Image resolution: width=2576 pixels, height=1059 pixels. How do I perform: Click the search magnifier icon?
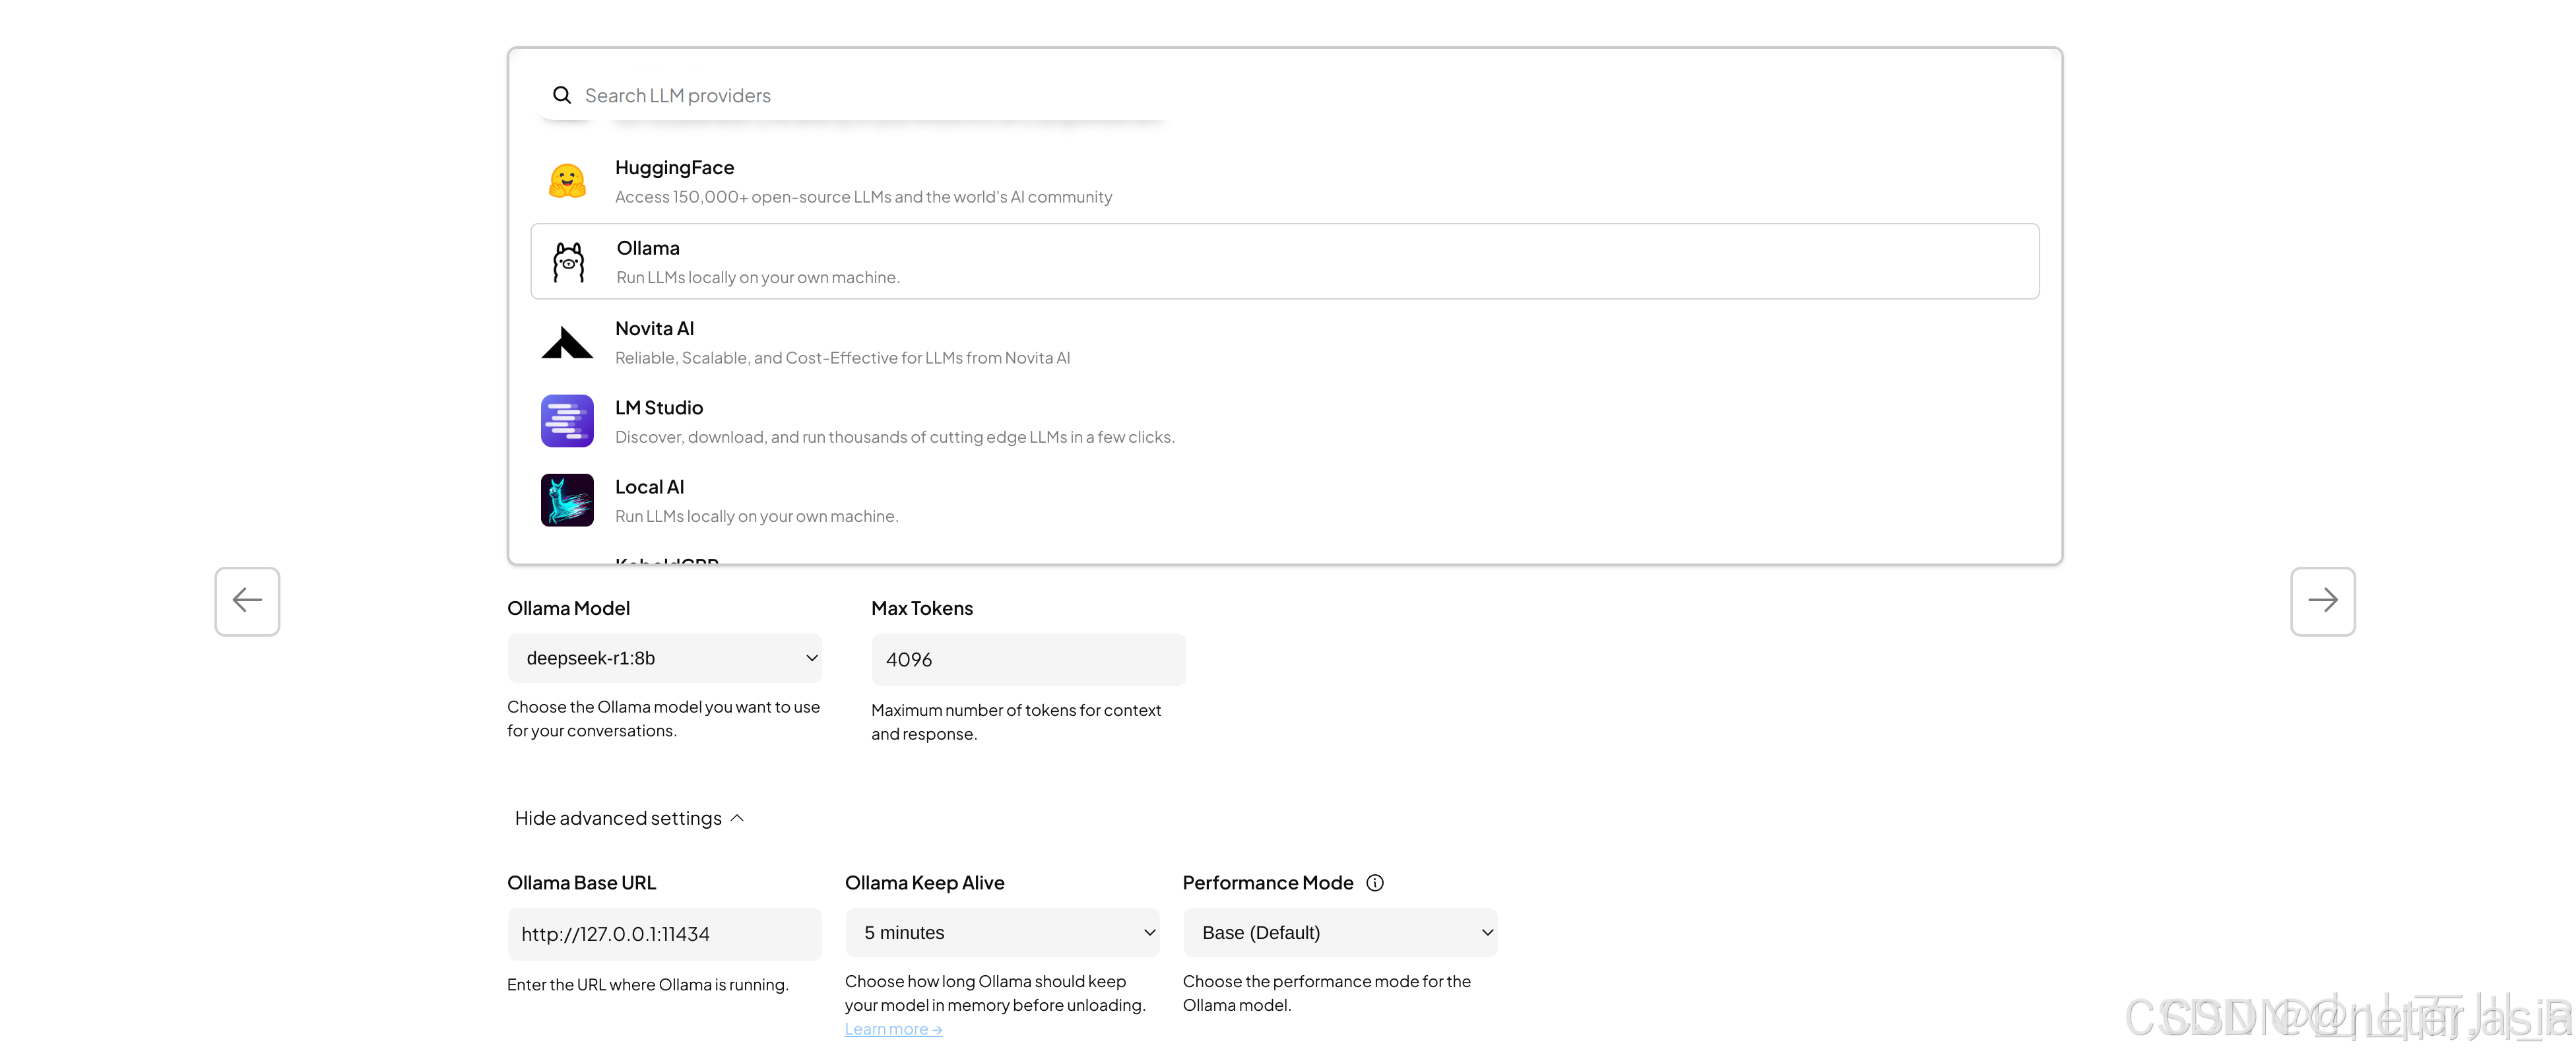click(562, 95)
